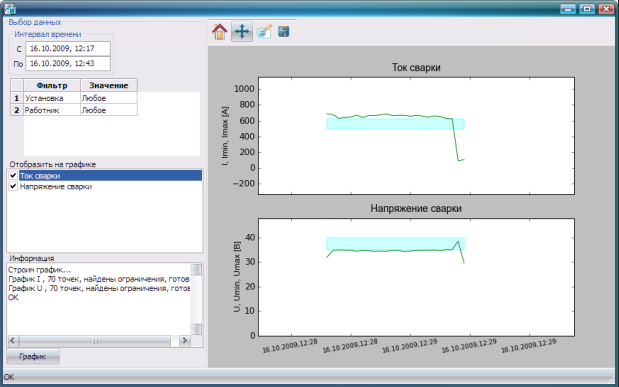This screenshot has height=387, width=619.
Task: Open the Установка filter value Любое
Action: pyautogui.click(x=109, y=98)
